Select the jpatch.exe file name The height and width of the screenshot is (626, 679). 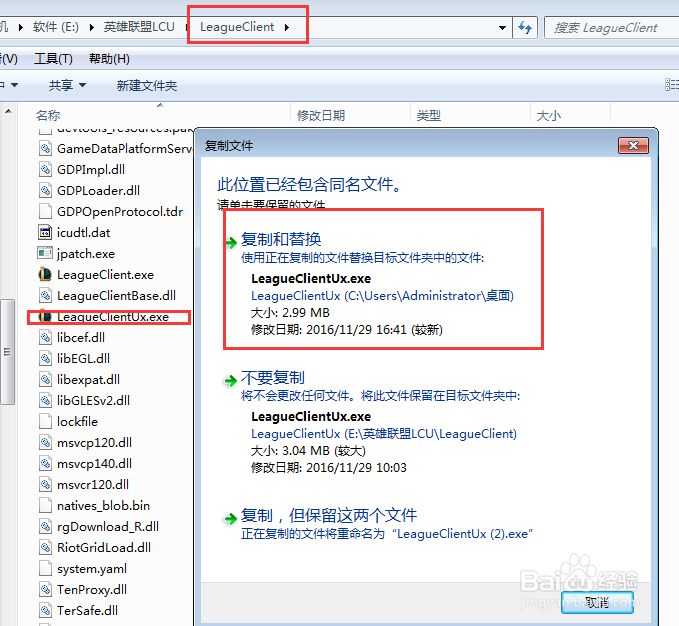click(86, 253)
